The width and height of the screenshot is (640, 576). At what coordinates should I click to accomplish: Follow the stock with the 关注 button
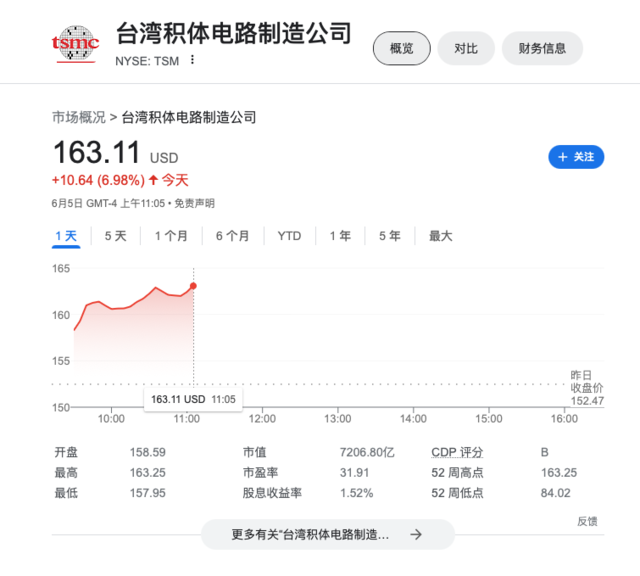click(x=576, y=157)
